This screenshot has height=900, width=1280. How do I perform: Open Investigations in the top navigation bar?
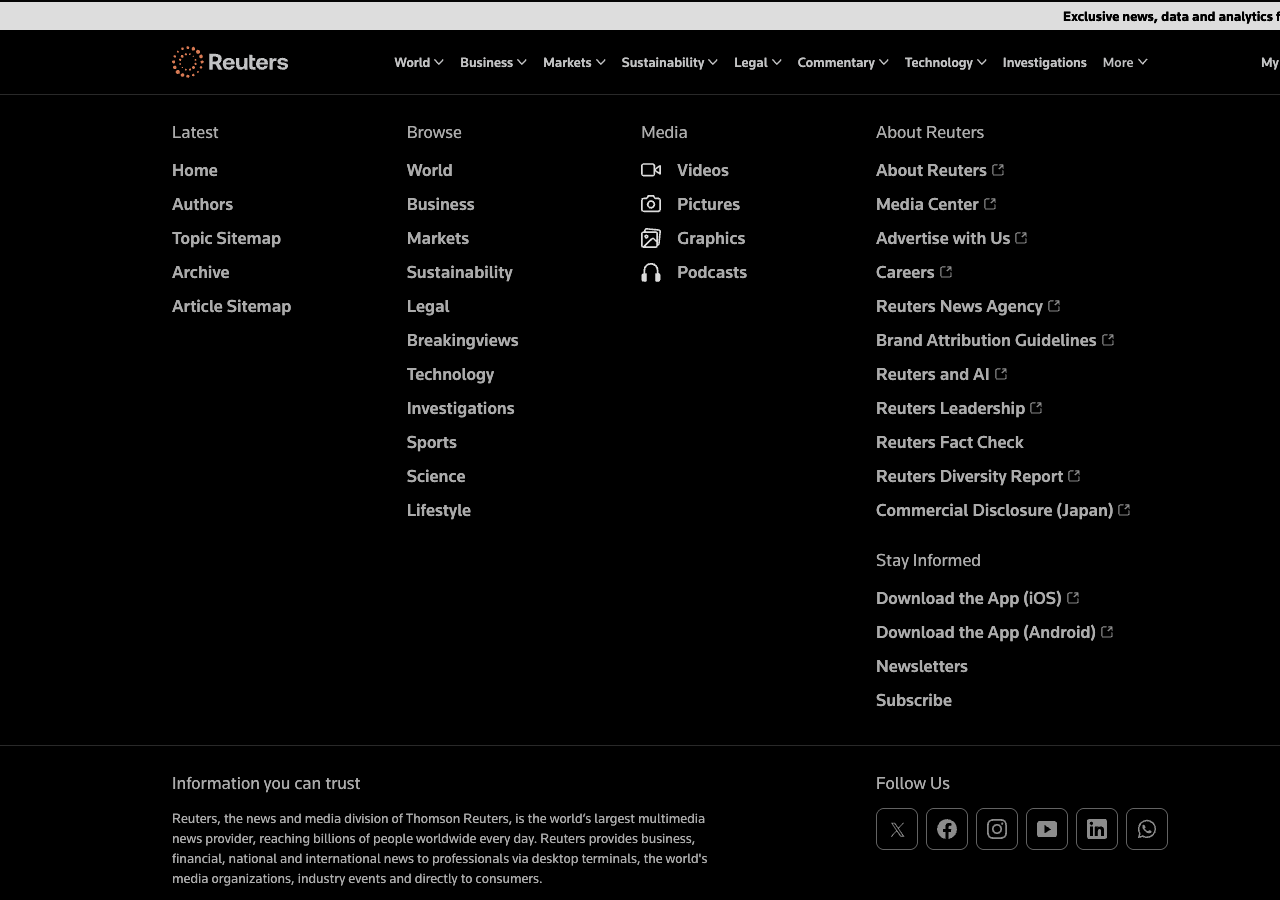1044,62
